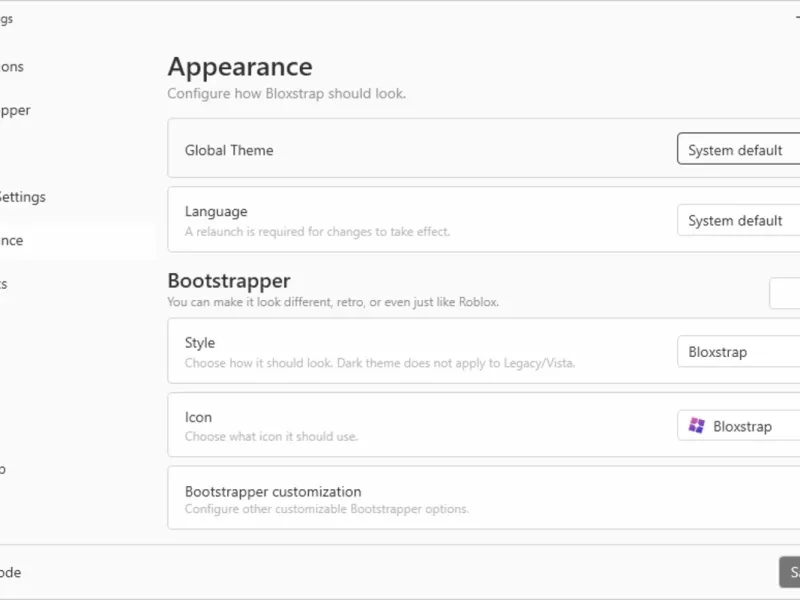Click the Style label
800x600 pixels.
[x=199, y=343]
